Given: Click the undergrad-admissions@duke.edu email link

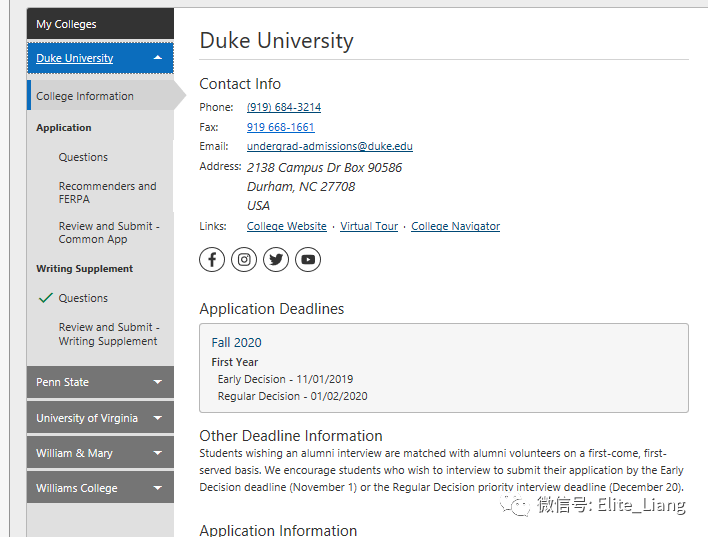Looking at the screenshot, I should (330, 146).
